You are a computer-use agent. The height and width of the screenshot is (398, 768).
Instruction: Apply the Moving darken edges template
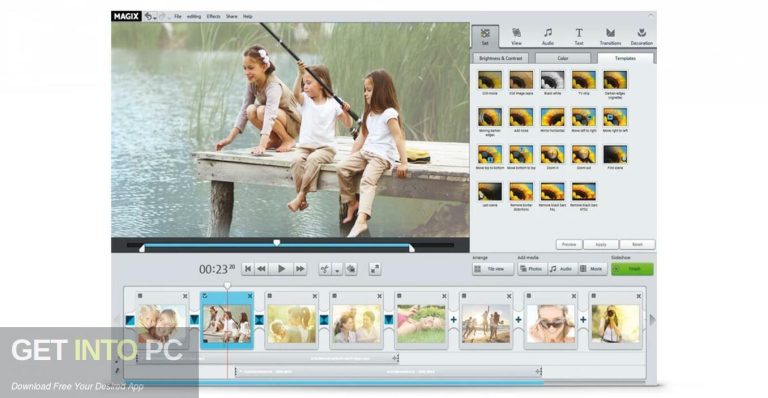[x=490, y=117]
